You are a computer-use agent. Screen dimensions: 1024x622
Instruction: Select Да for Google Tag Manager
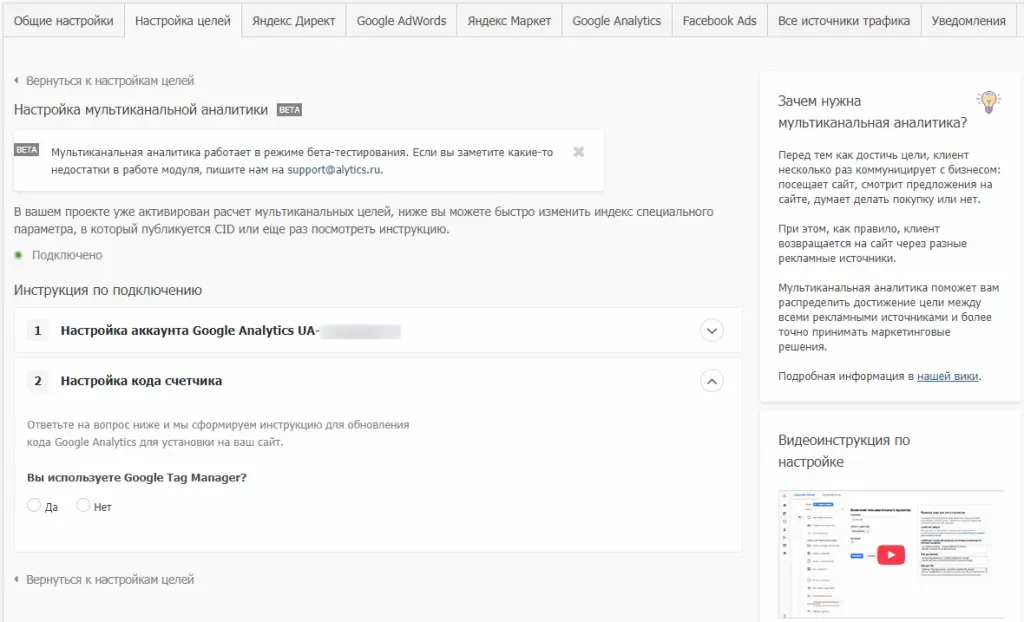click(34, 505)
